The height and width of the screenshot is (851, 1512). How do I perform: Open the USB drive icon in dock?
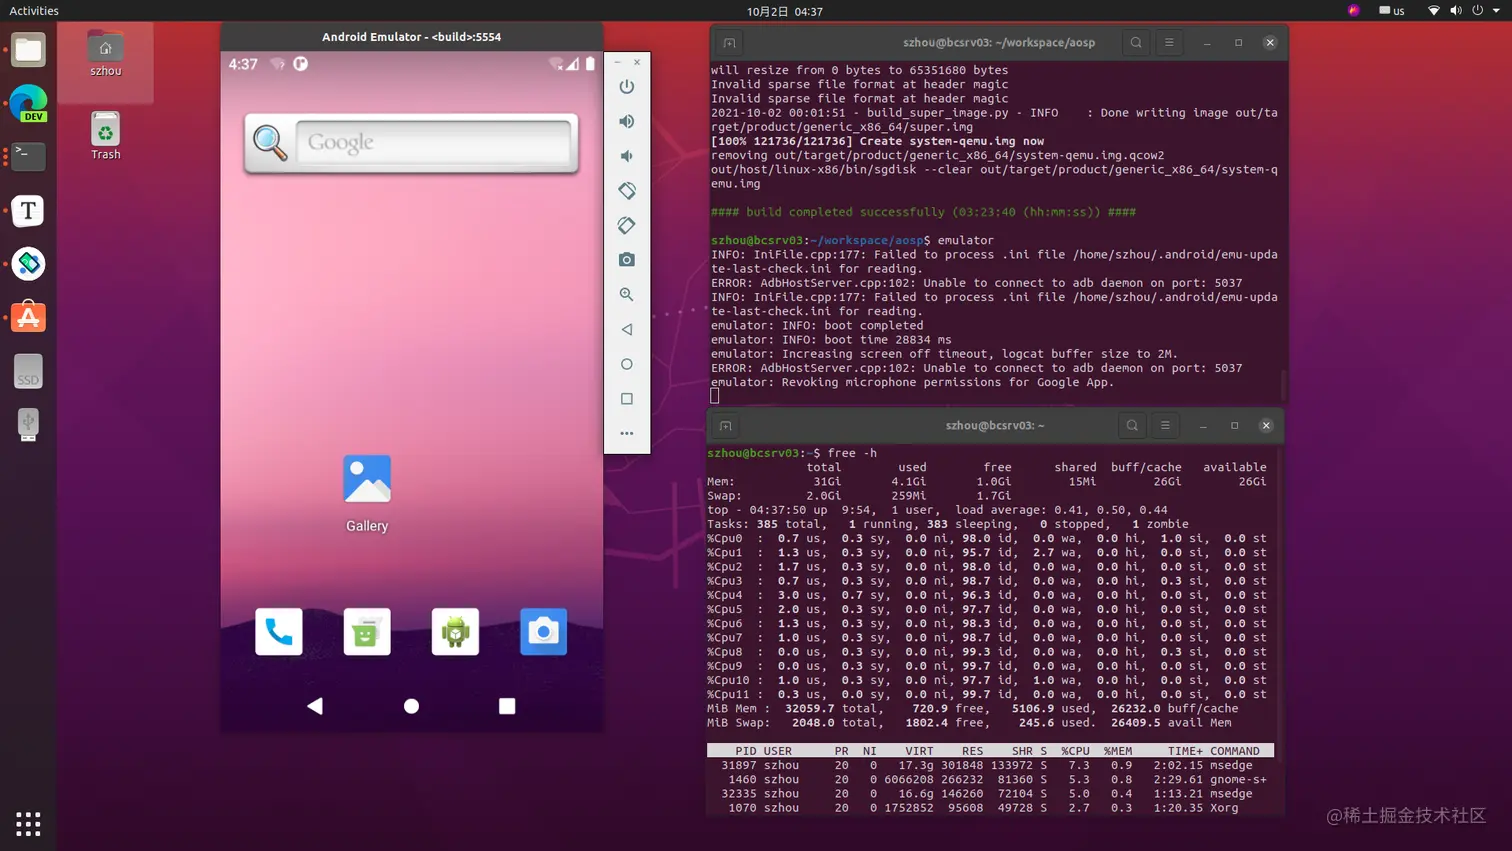click(28, 425)
